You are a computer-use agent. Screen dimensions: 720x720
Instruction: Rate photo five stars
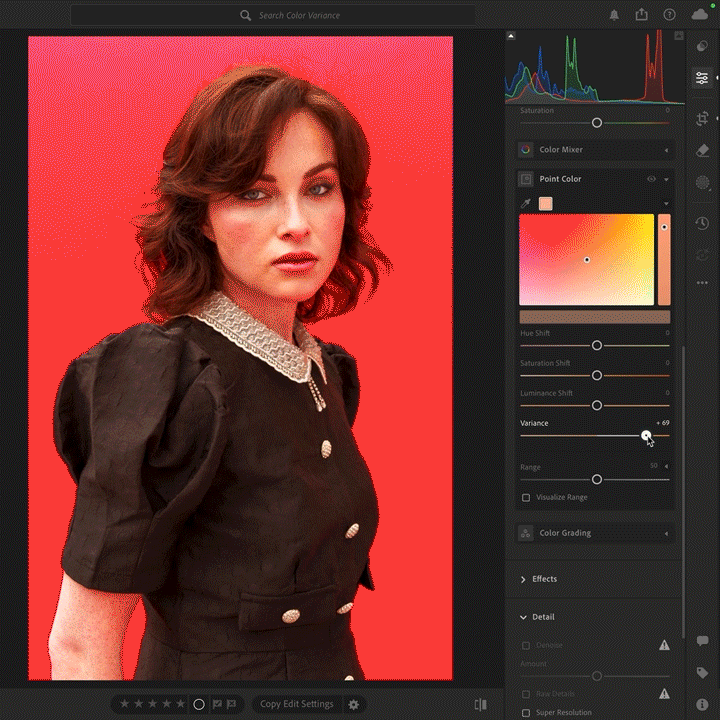click(x=181, y=704)
